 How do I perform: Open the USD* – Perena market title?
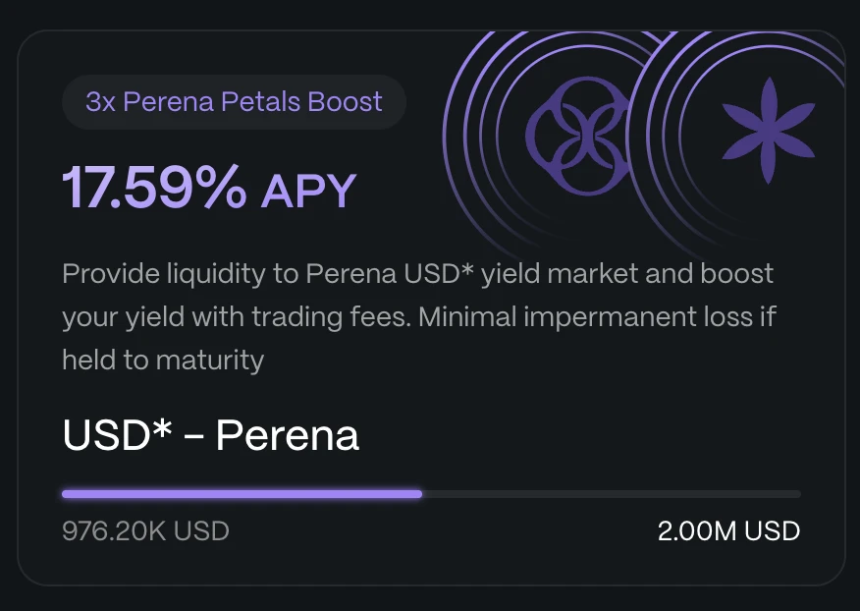210,435
